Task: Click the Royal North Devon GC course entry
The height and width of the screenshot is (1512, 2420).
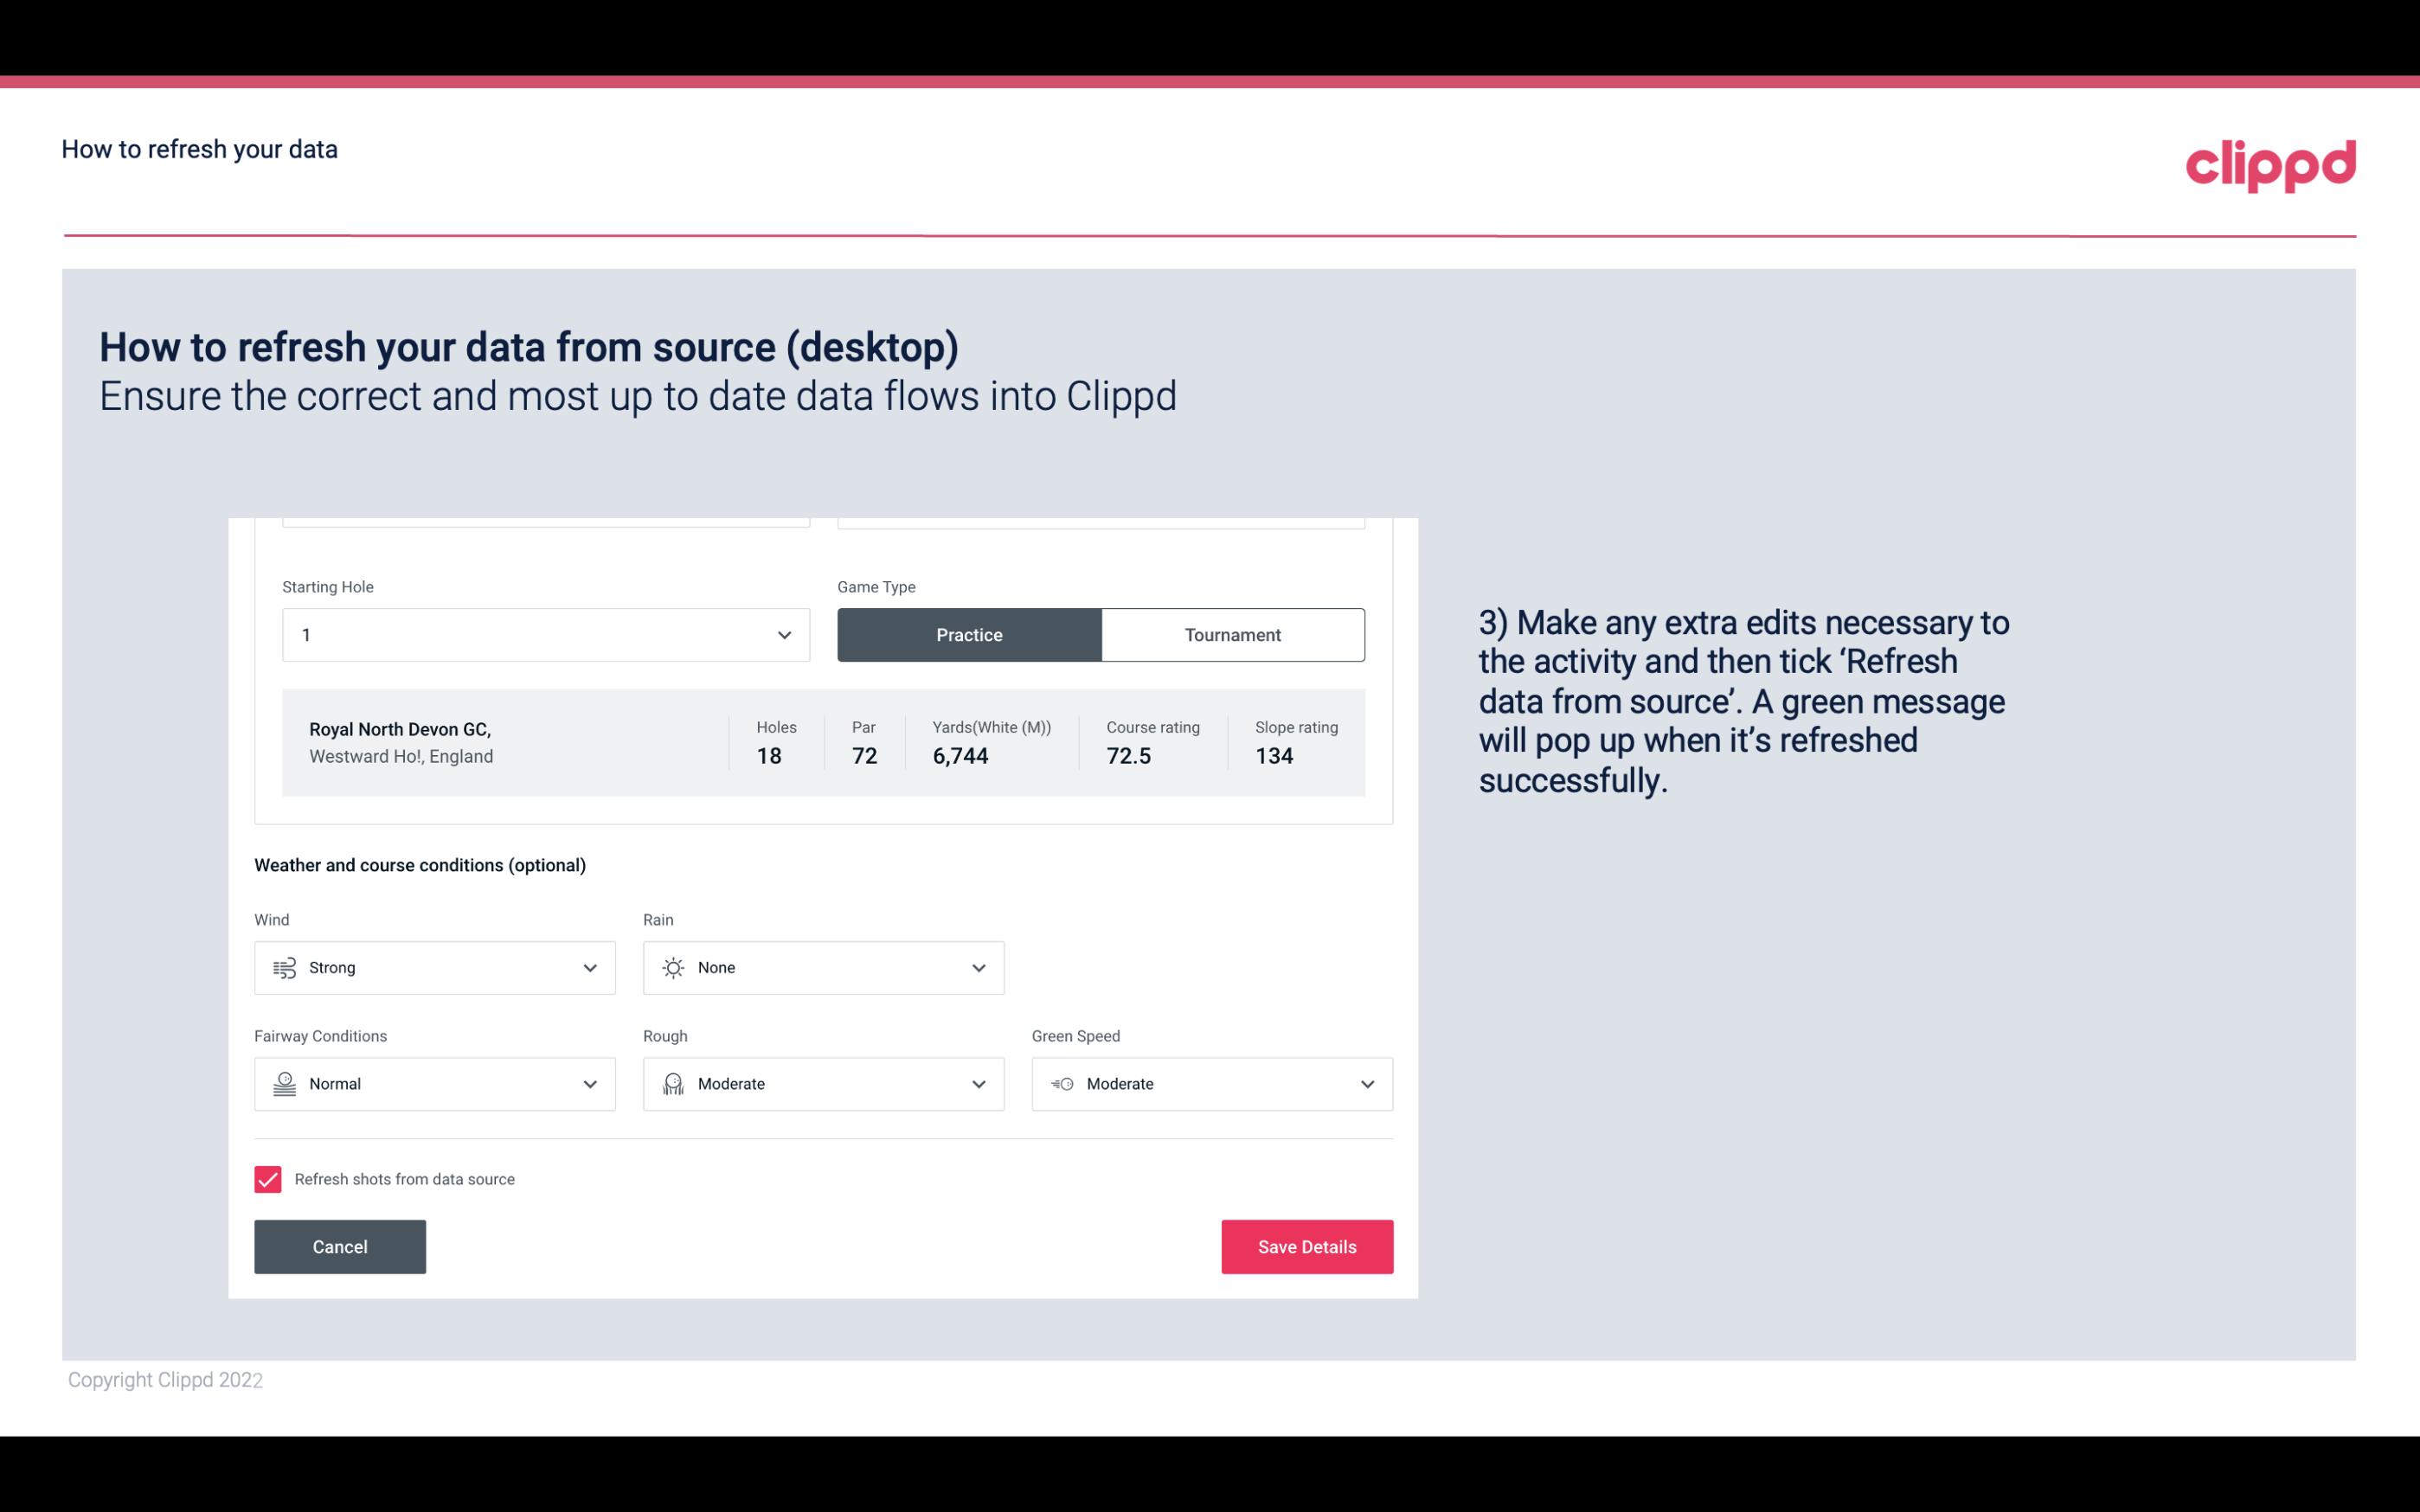Action: point(822,740)
